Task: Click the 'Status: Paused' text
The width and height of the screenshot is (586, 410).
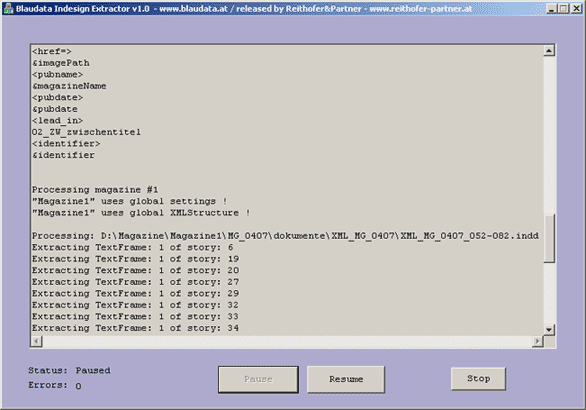Action: click(x=69, y=370)
